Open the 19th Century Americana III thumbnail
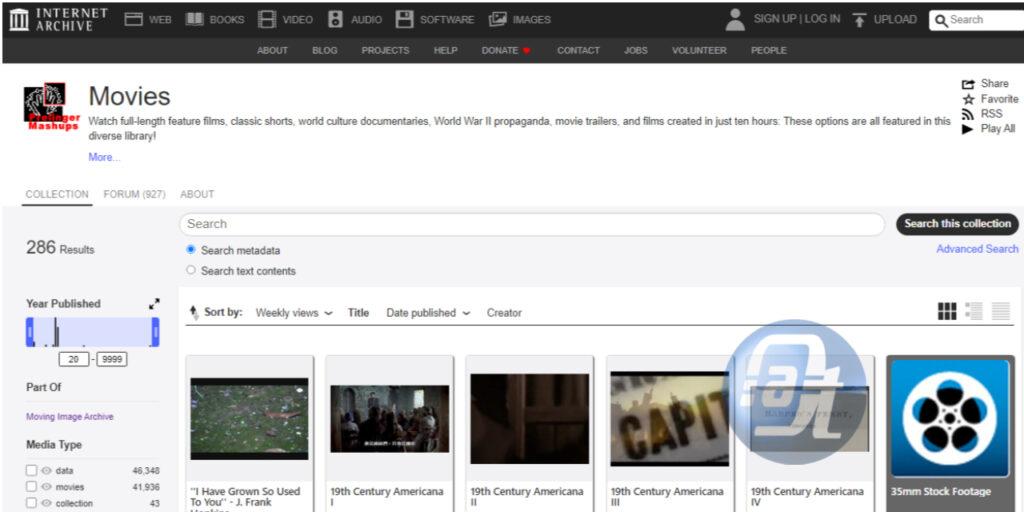The height and width of the screenshot is (512, 1024). coord(669,419)
